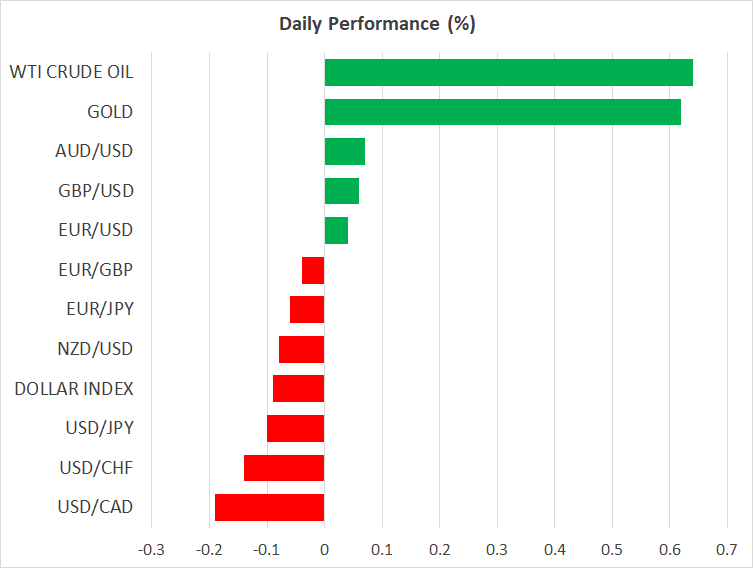Click the NZD/USD red bar
The image size is (753, 568).
pos(301,349)
